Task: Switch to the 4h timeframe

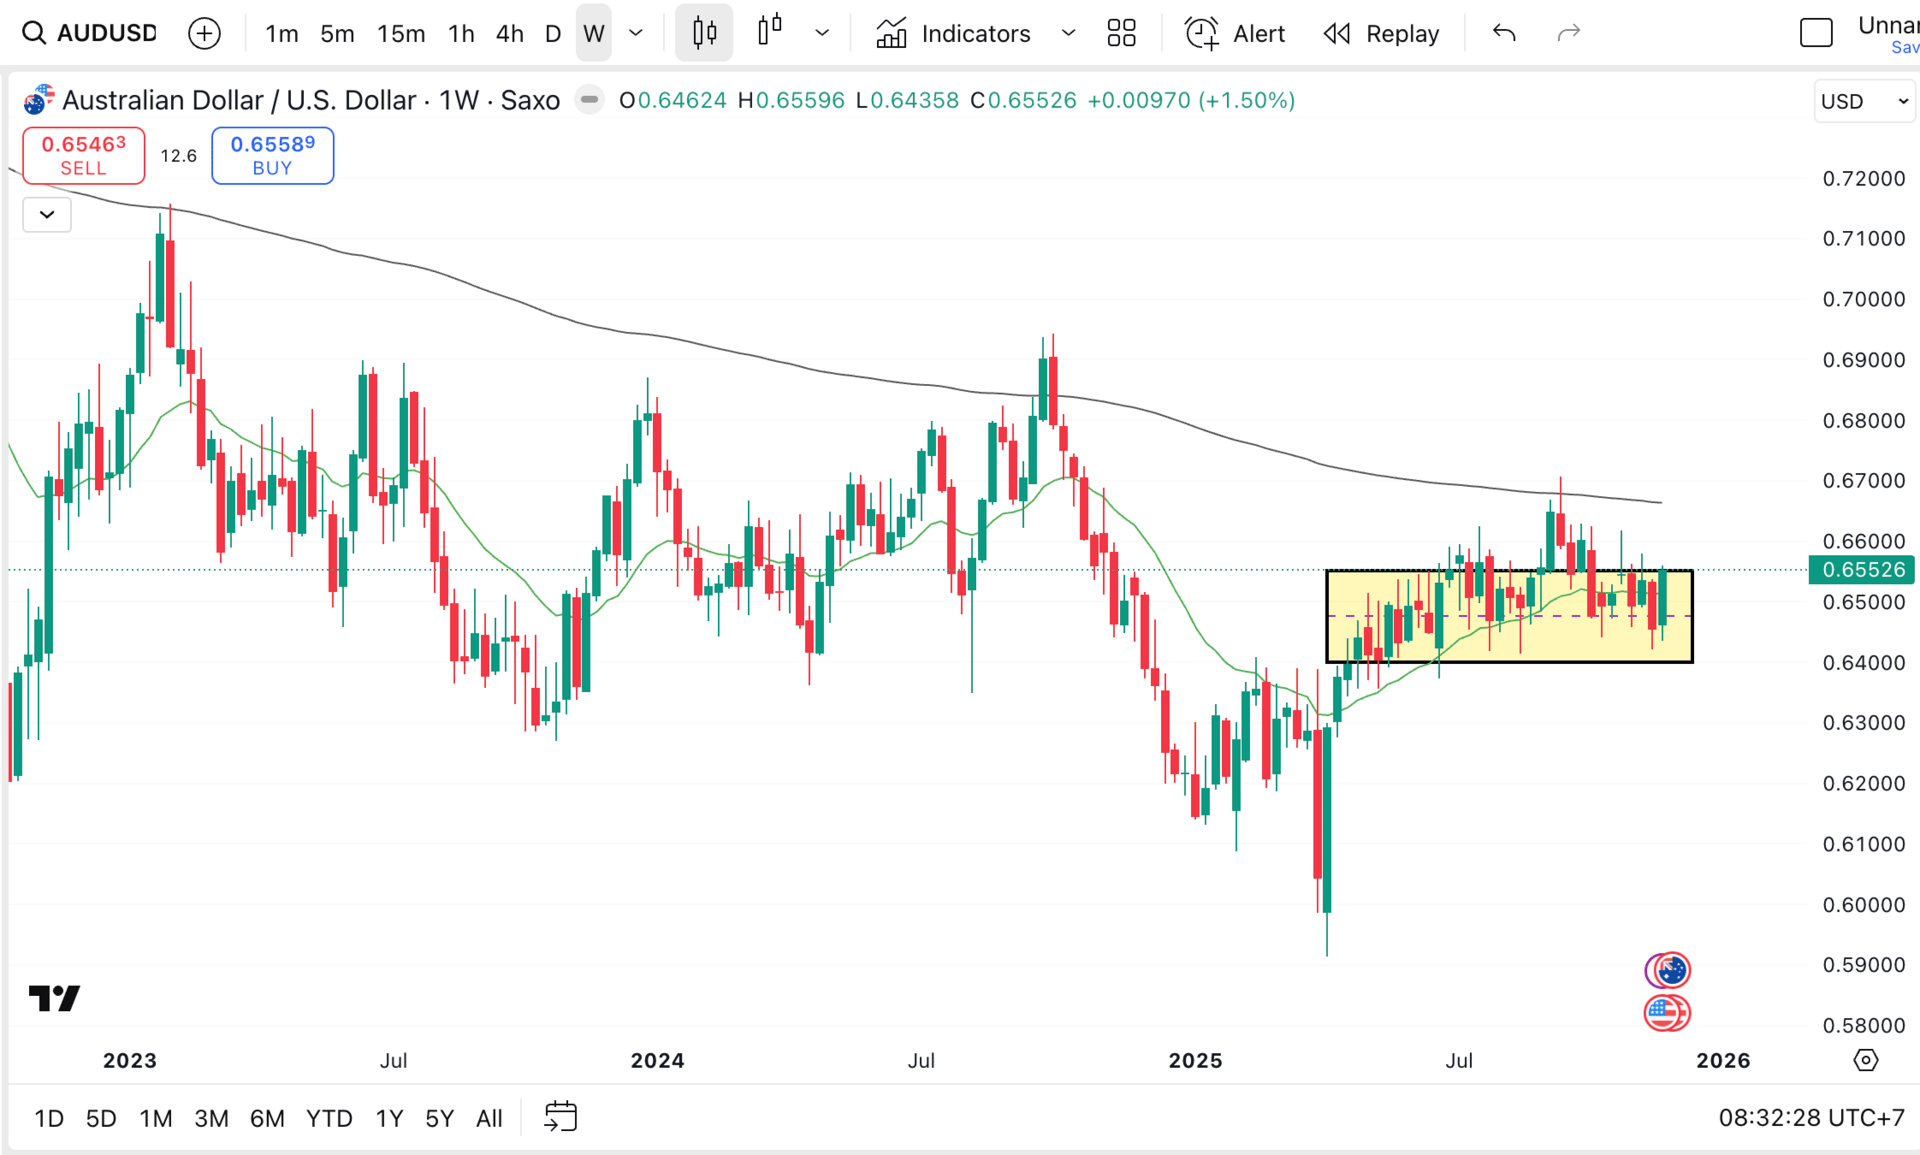Action: [x=509, y=33]
